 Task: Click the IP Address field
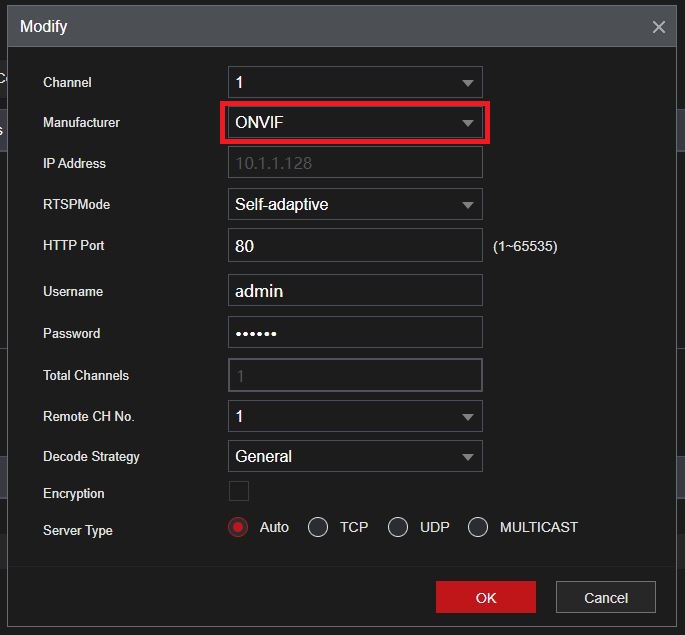(355, 163)
